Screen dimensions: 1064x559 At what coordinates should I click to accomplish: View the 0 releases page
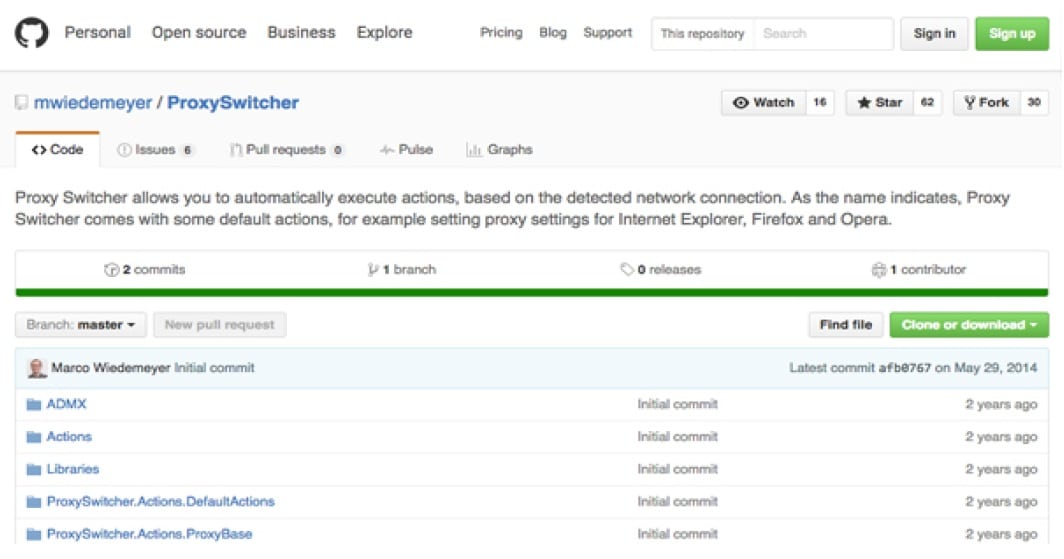[660, 270]
